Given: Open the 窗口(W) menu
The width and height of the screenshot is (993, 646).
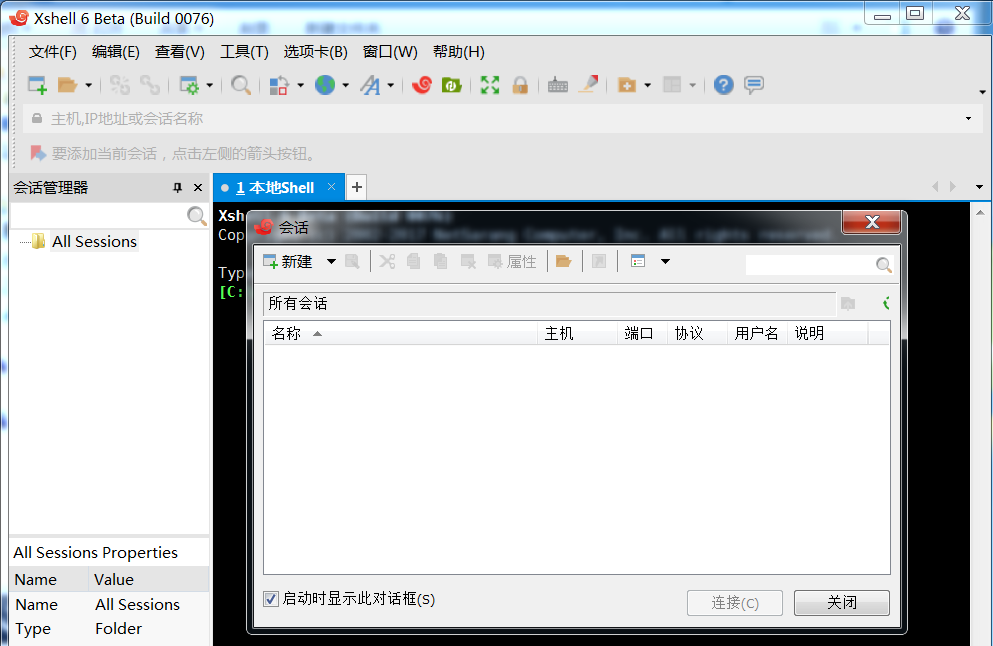Looking at the screenshot, I should pyautogui.click(x=390, y=52).
